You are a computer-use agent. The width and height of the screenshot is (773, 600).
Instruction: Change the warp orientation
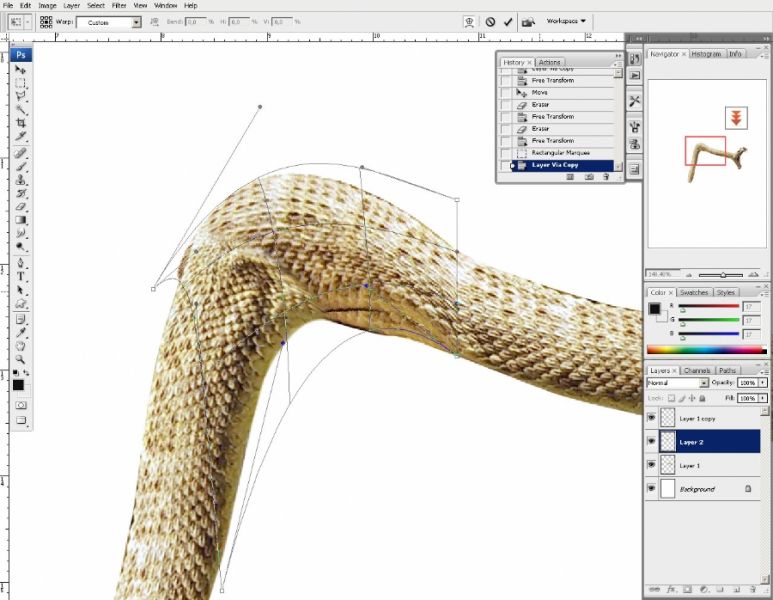coord(154,22)
